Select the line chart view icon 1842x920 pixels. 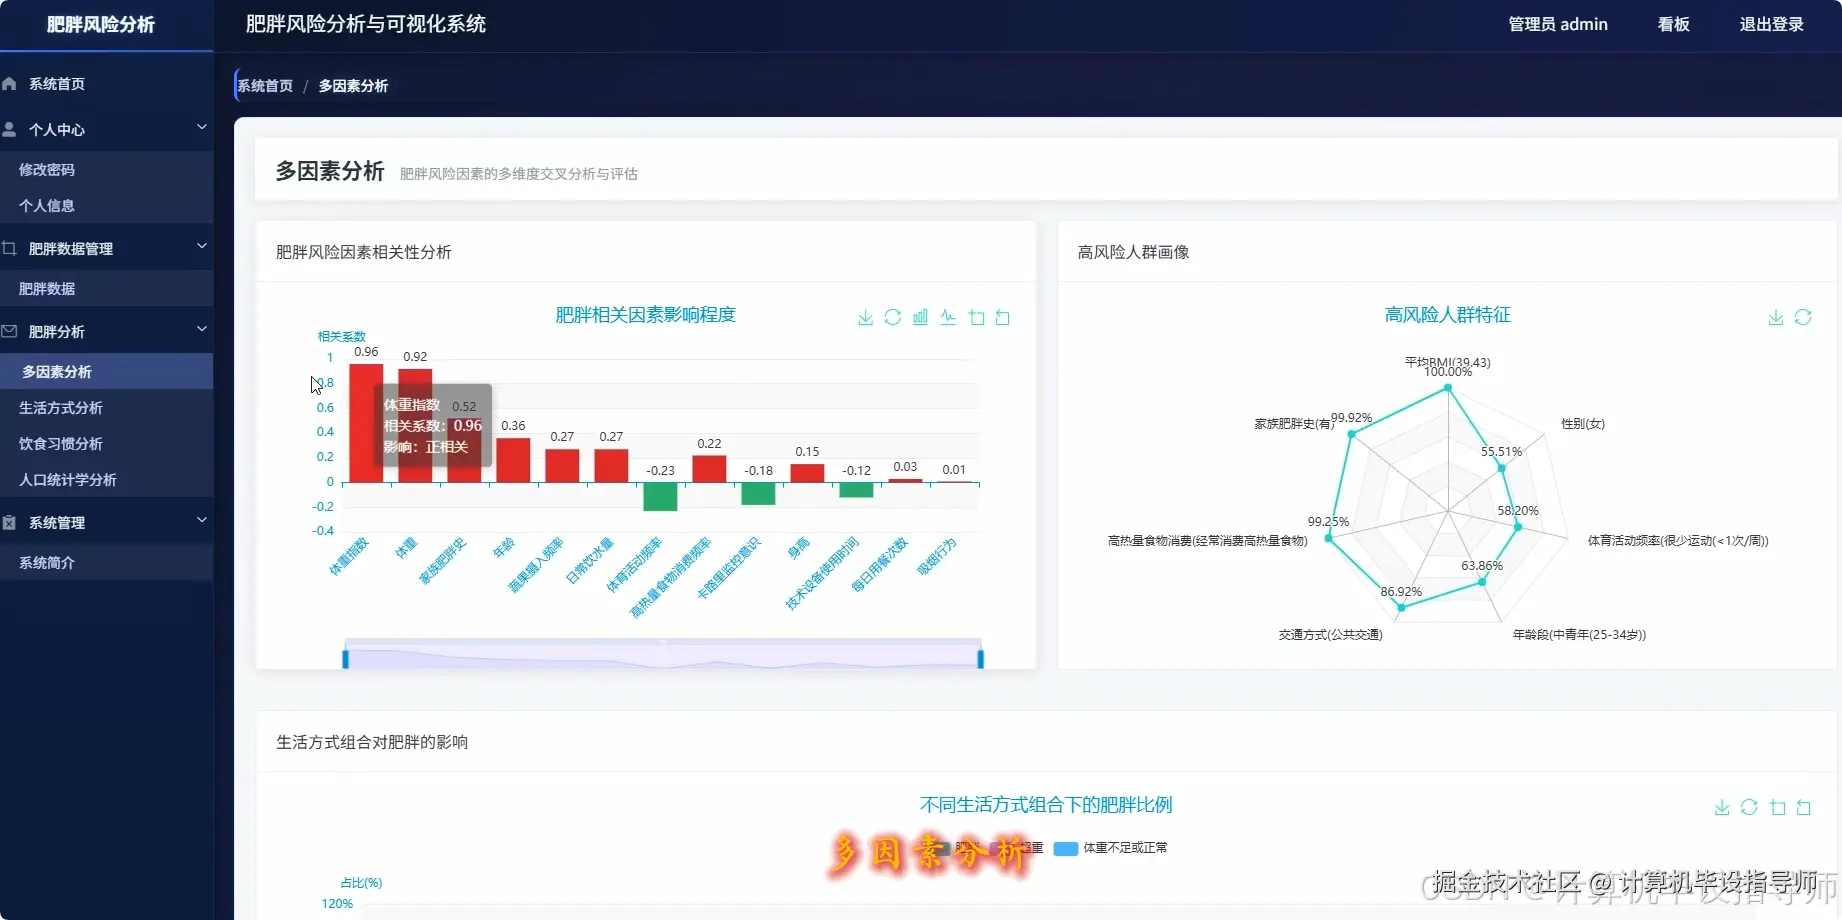click(948, 317)
